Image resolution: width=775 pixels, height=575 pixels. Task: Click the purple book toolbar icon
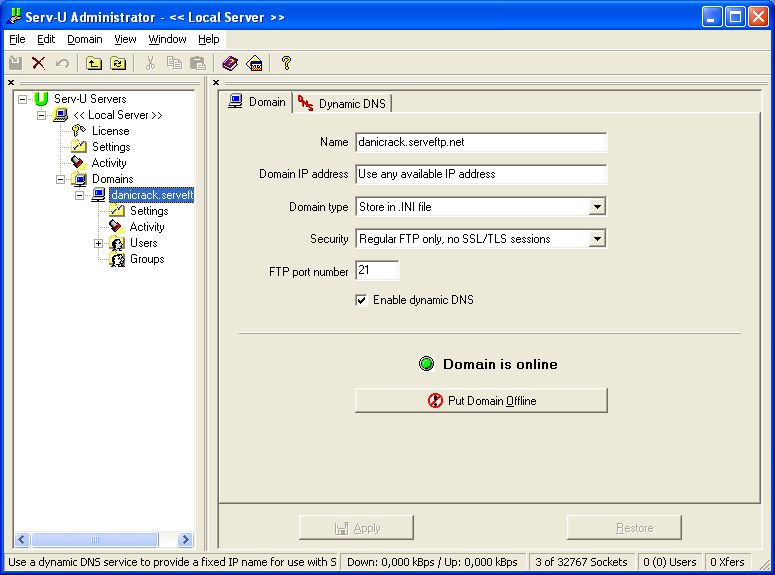coord(230,63)
